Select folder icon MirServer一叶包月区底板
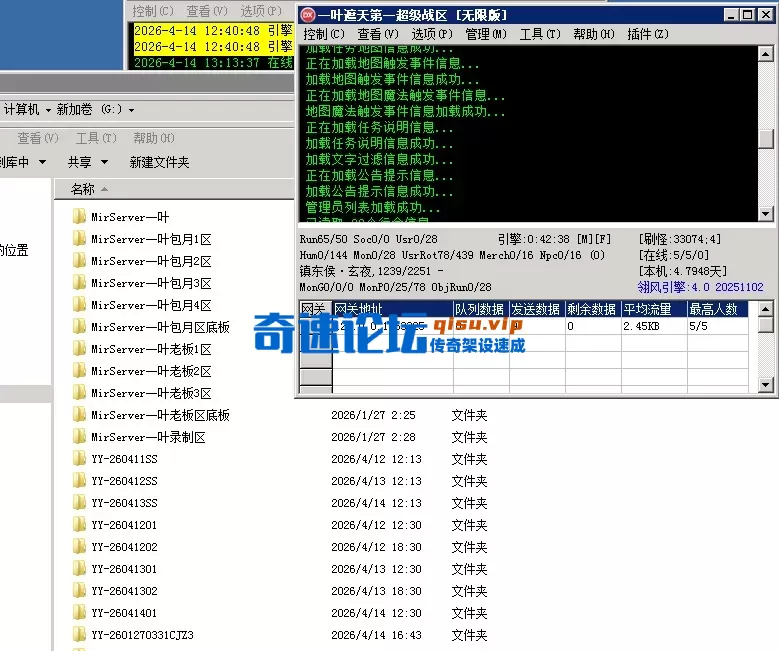The width and height of the screenshot is (779, 651). click(79, 326)
